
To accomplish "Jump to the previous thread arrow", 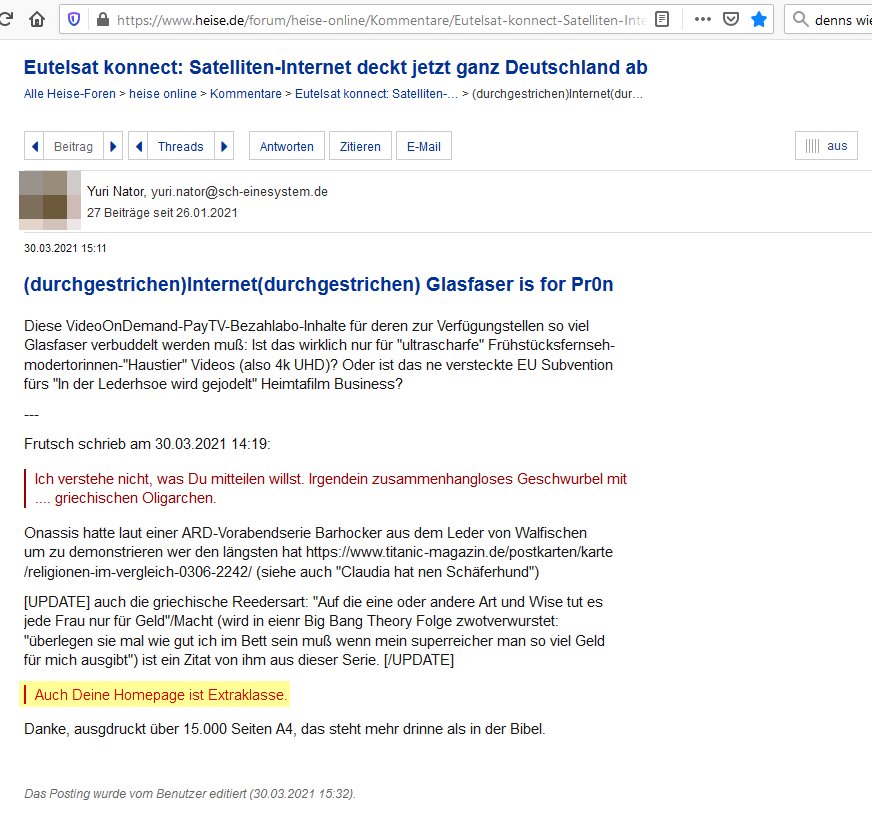I will coord(139,146).
